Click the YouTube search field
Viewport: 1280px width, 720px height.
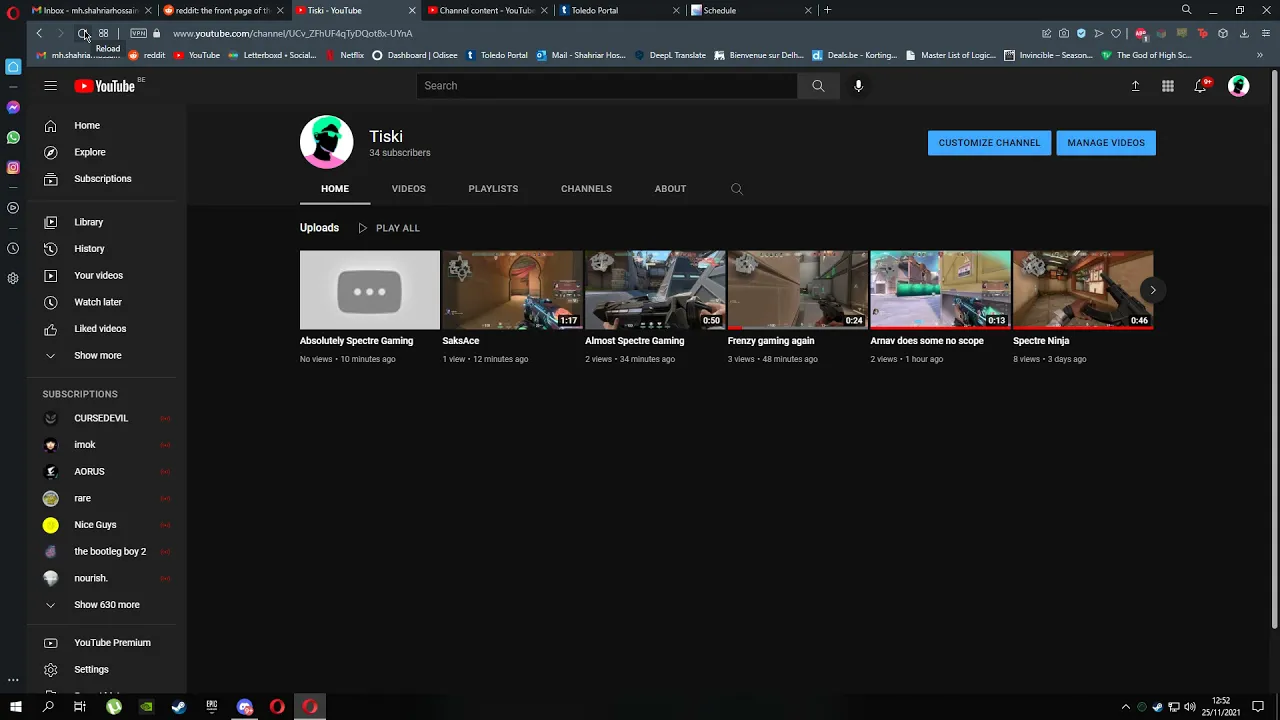click(607, 86)
